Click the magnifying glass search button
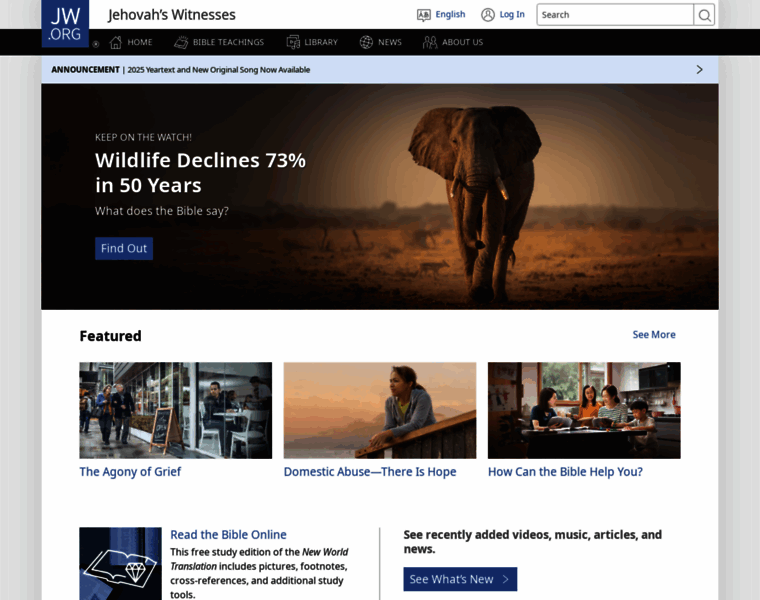 click(x=704, y=15)
